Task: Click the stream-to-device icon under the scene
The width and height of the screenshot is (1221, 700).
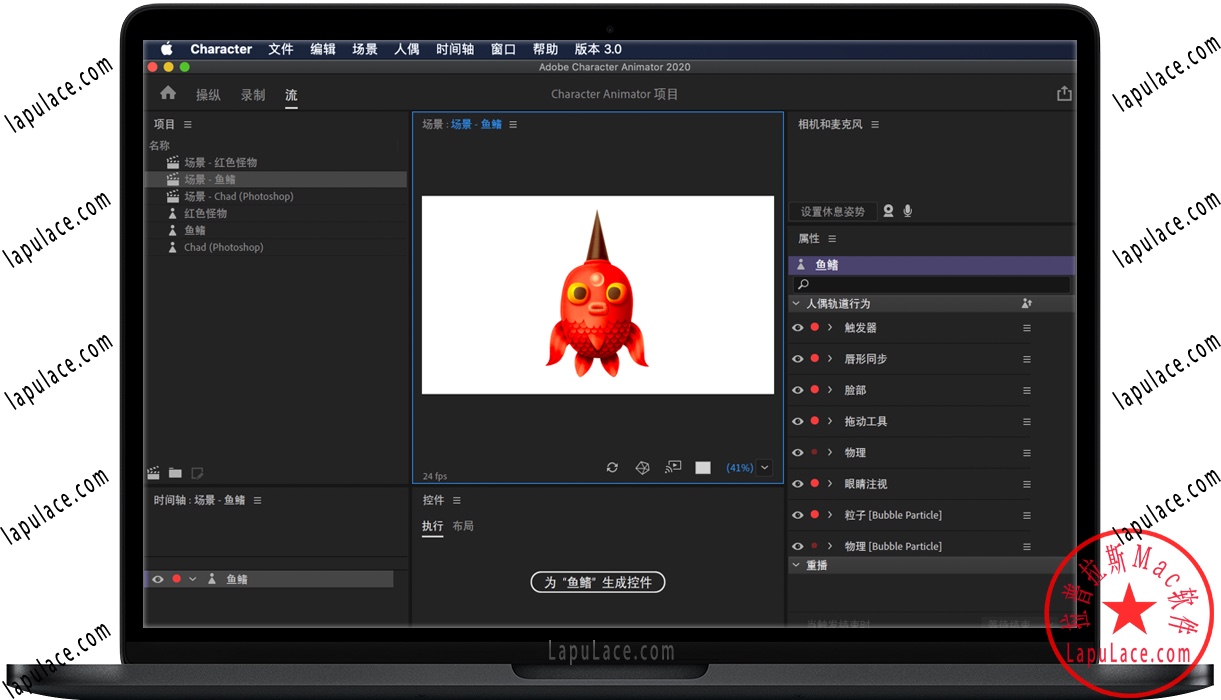Action: [x=672, y=467]
